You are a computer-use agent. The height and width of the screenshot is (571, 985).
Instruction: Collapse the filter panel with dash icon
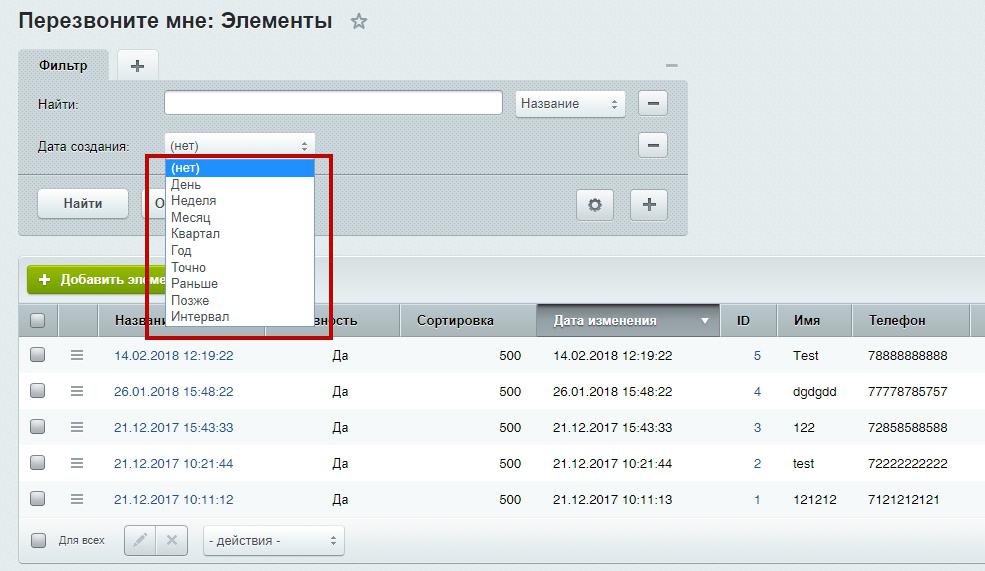tap(672, 65)
